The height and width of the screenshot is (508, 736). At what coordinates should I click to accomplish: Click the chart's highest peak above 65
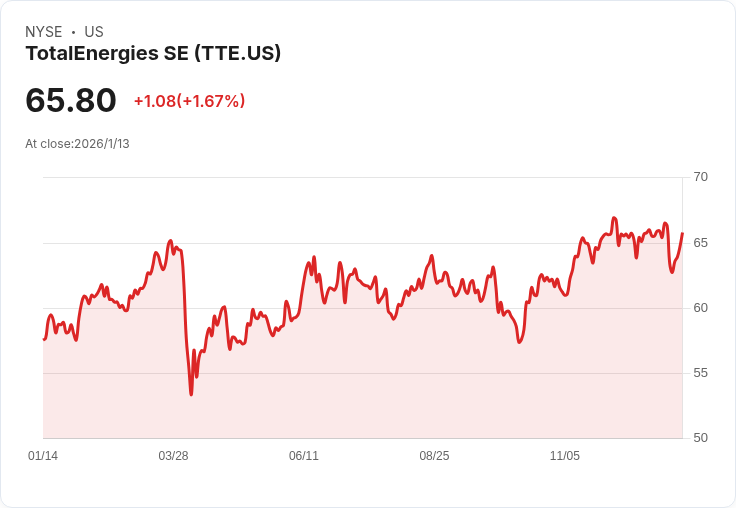click(614, 218)
